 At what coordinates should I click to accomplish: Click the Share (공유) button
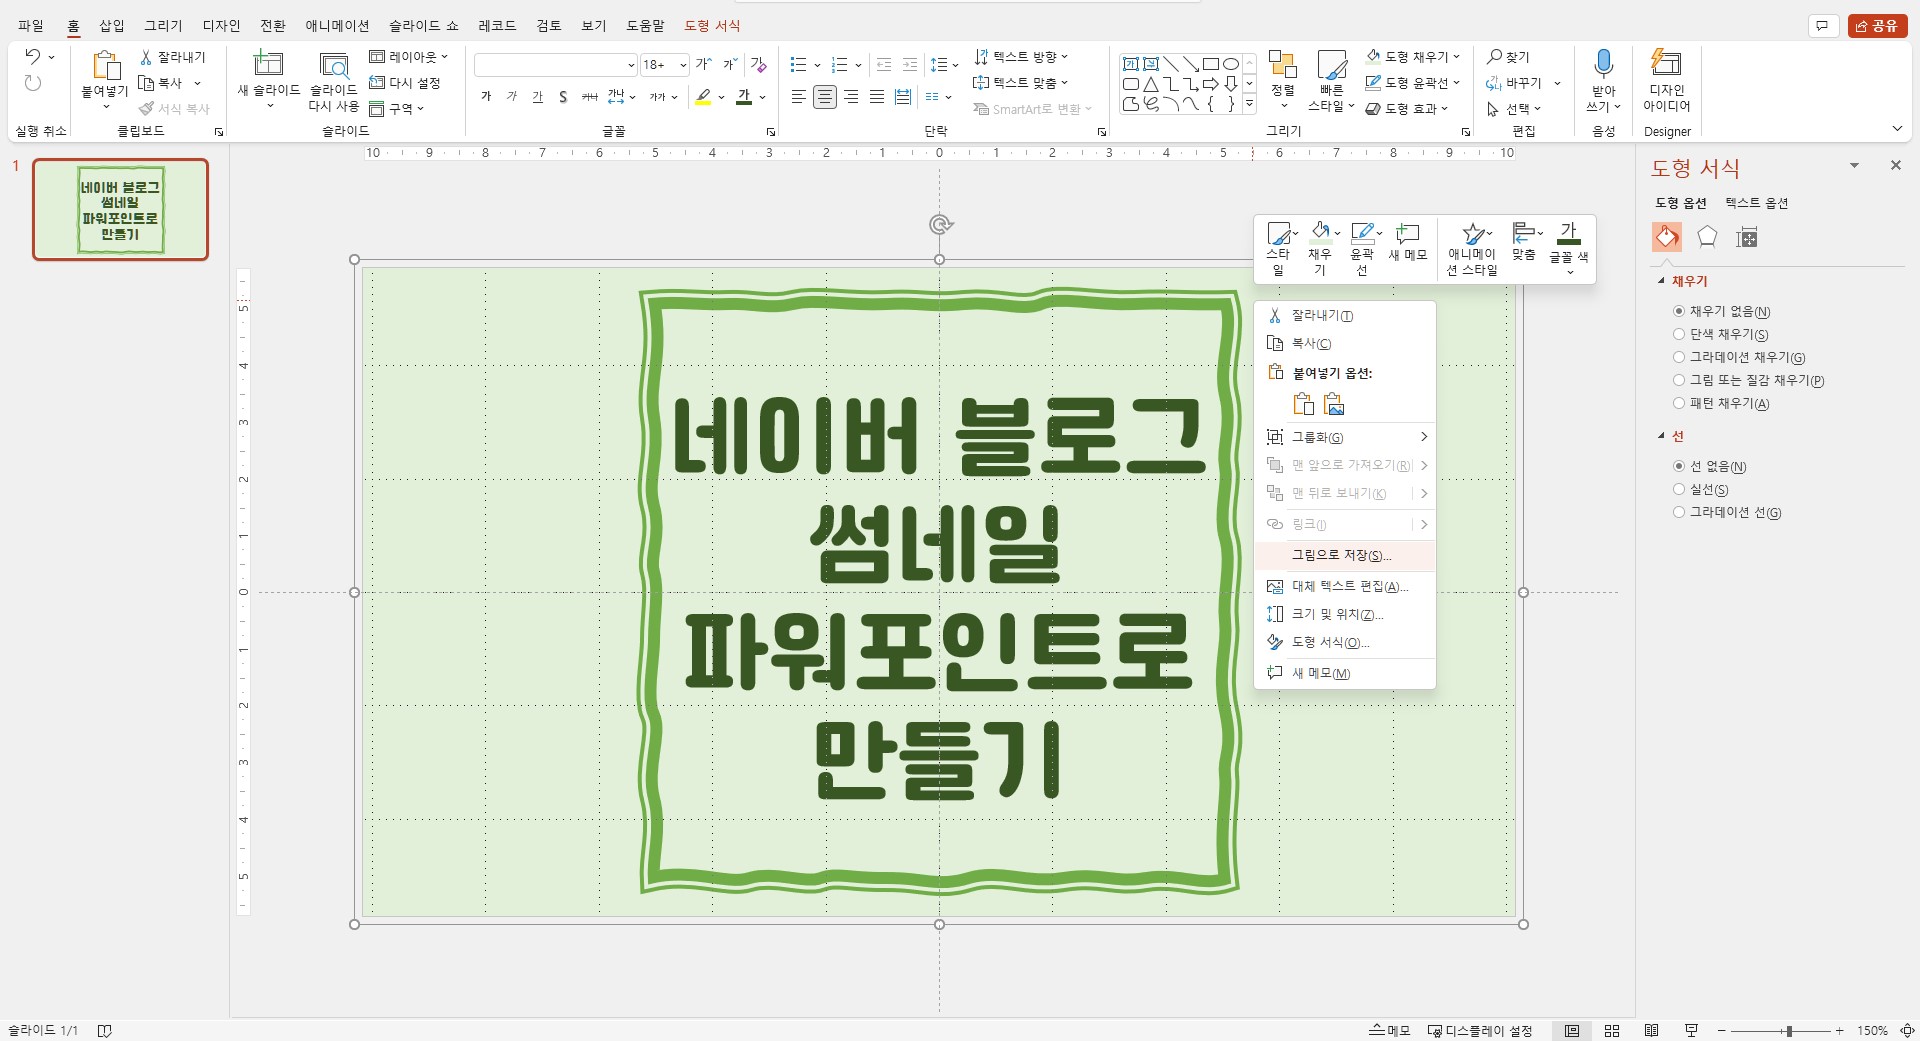[x=1876, y=26]
